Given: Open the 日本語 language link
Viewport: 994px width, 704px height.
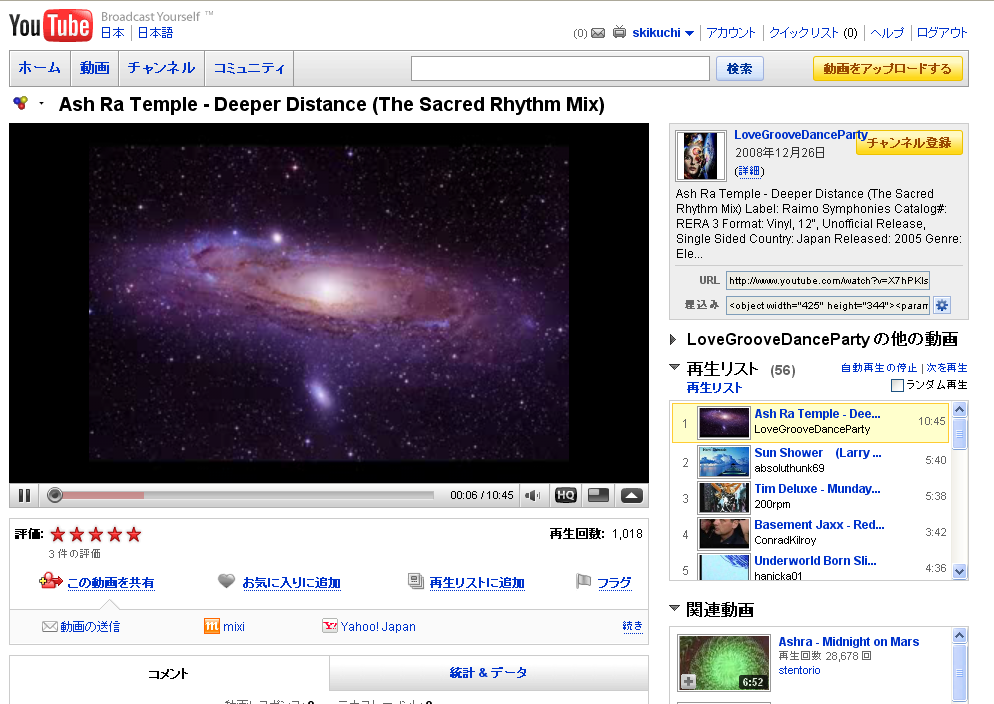Looking at the screenshot, I should coord(155,33).
